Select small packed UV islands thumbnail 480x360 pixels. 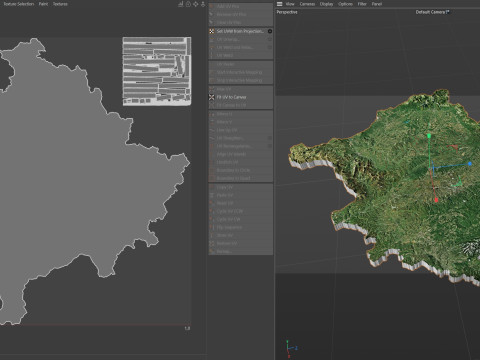pyautogui.click(x=157, y=71)
